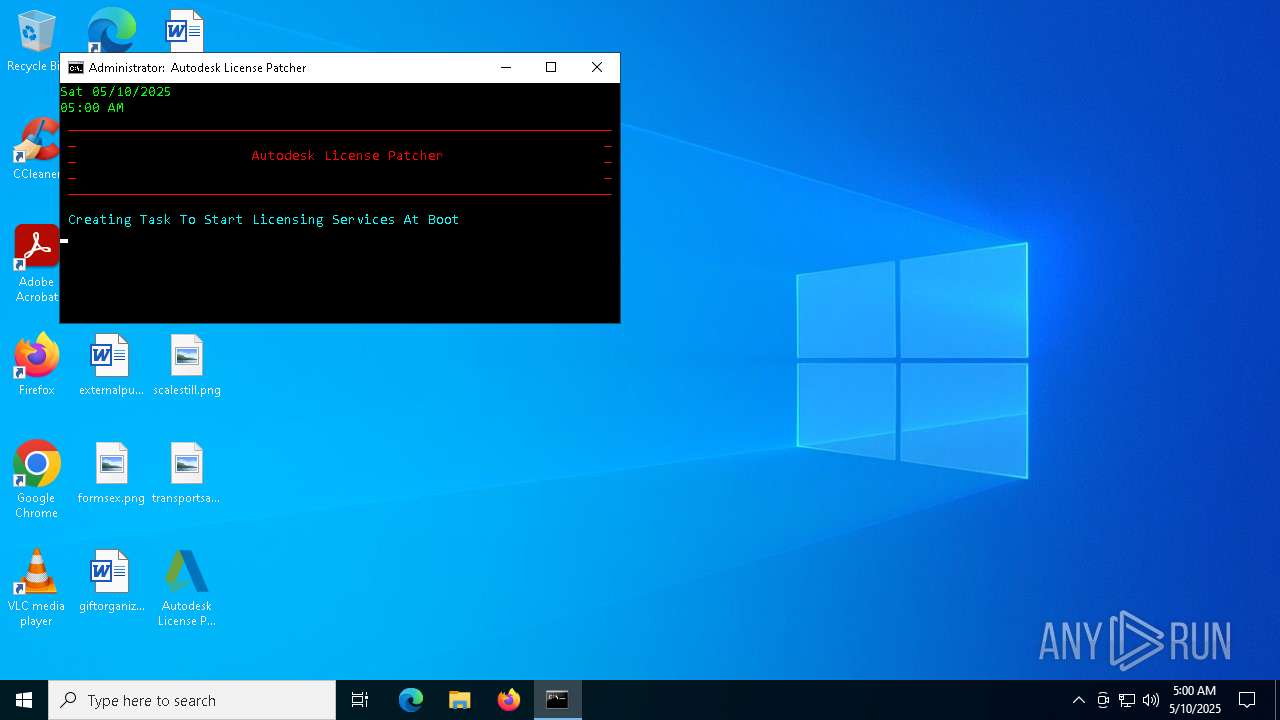This screenshot has width=1280, height=720.
Task: Click the Sat 05/10/2025 date line
Action: pos(116,91)
